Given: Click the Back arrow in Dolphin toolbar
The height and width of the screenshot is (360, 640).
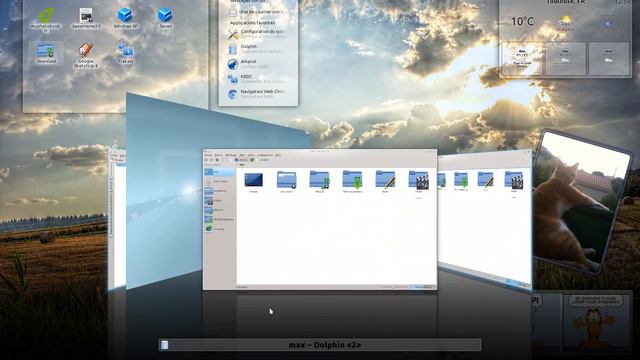Looking at the screenshot, I should pos(207,160).
